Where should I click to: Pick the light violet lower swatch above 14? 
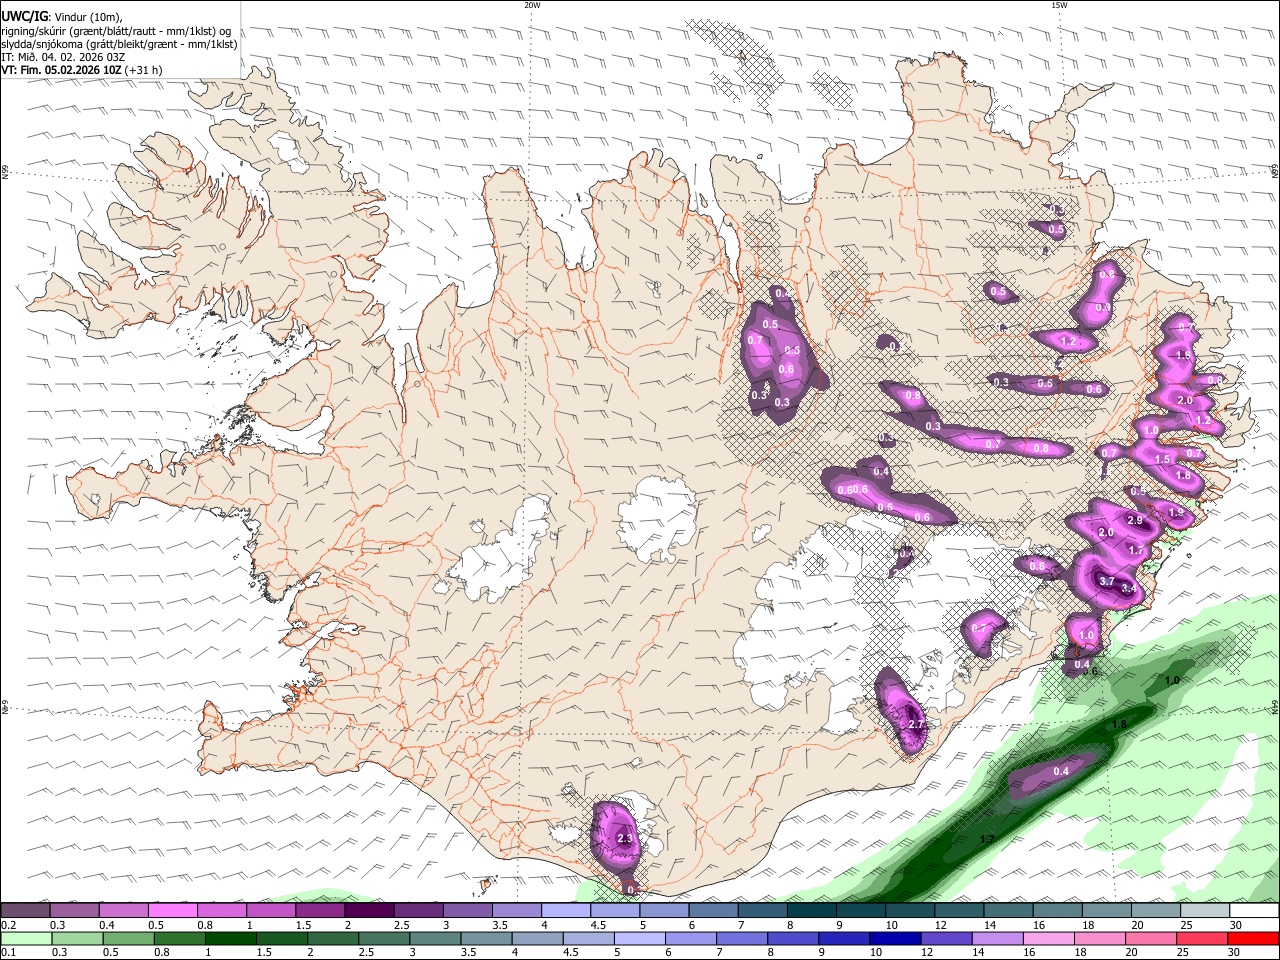coord(997,939)
